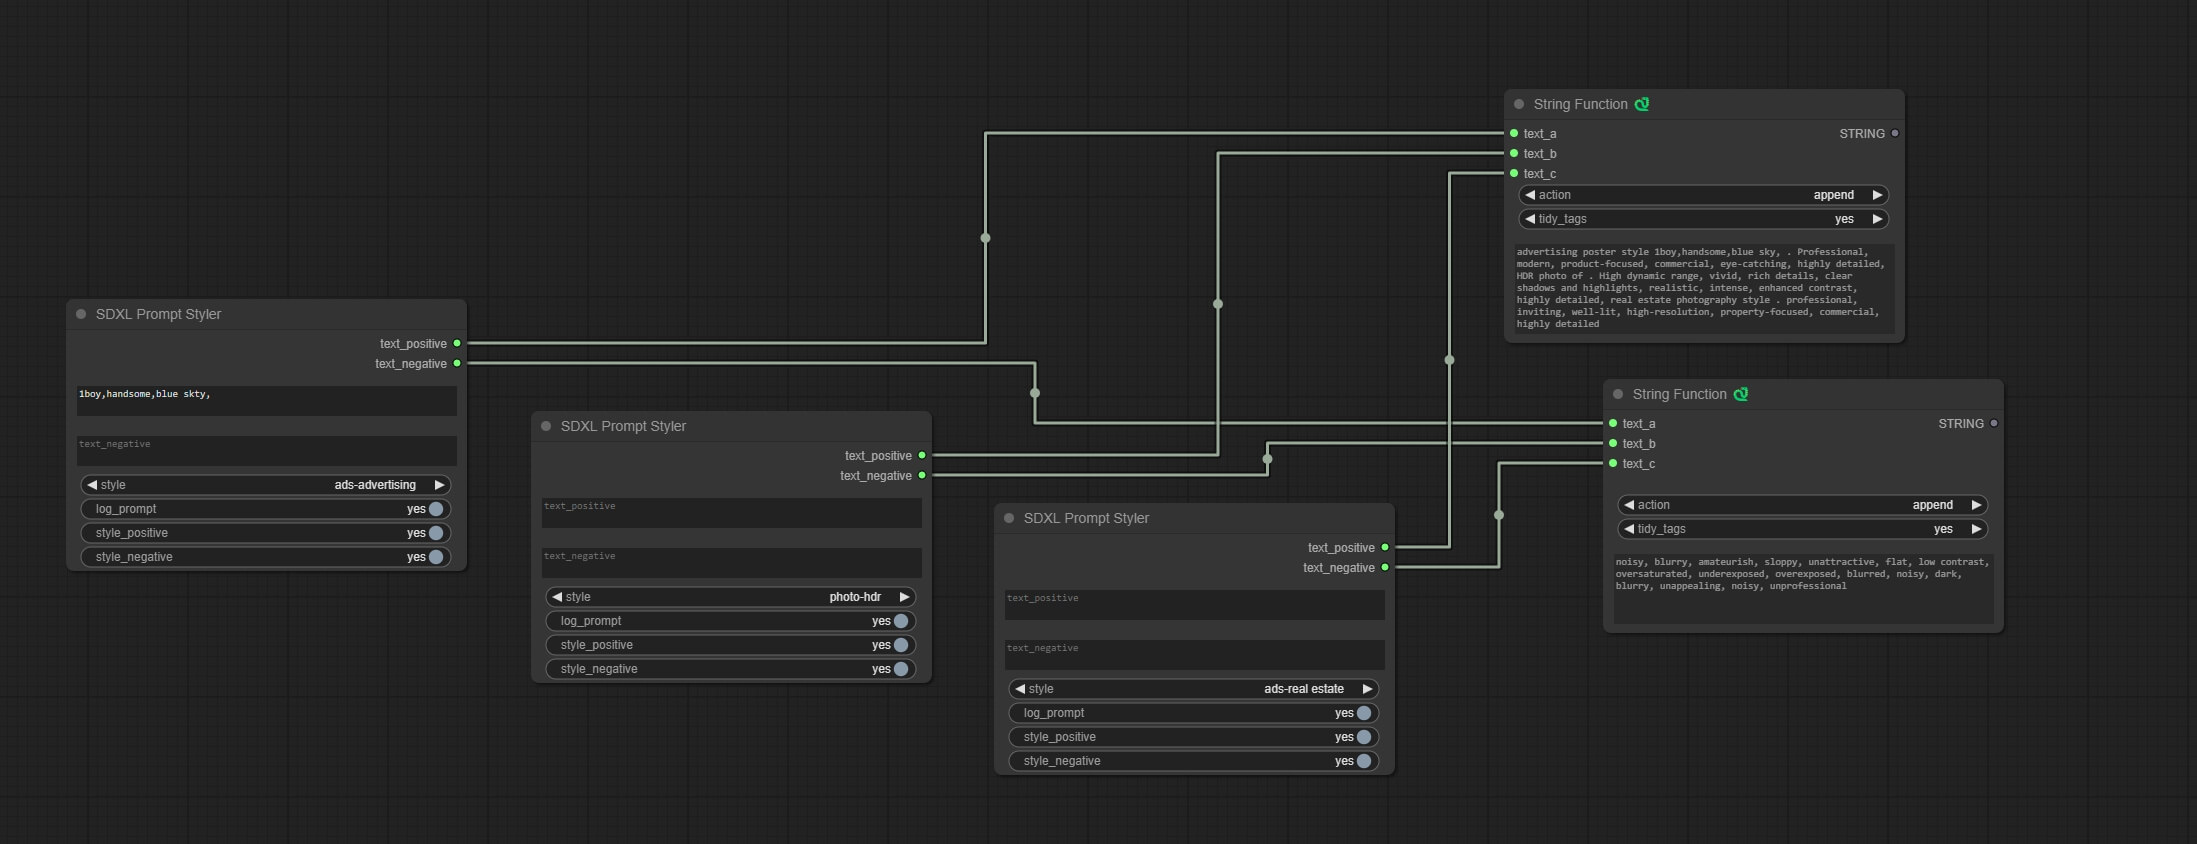Click the green badge icon on the lower String Function title
This screenshot has height=844, width=2197.
[x=1741, y=394]
